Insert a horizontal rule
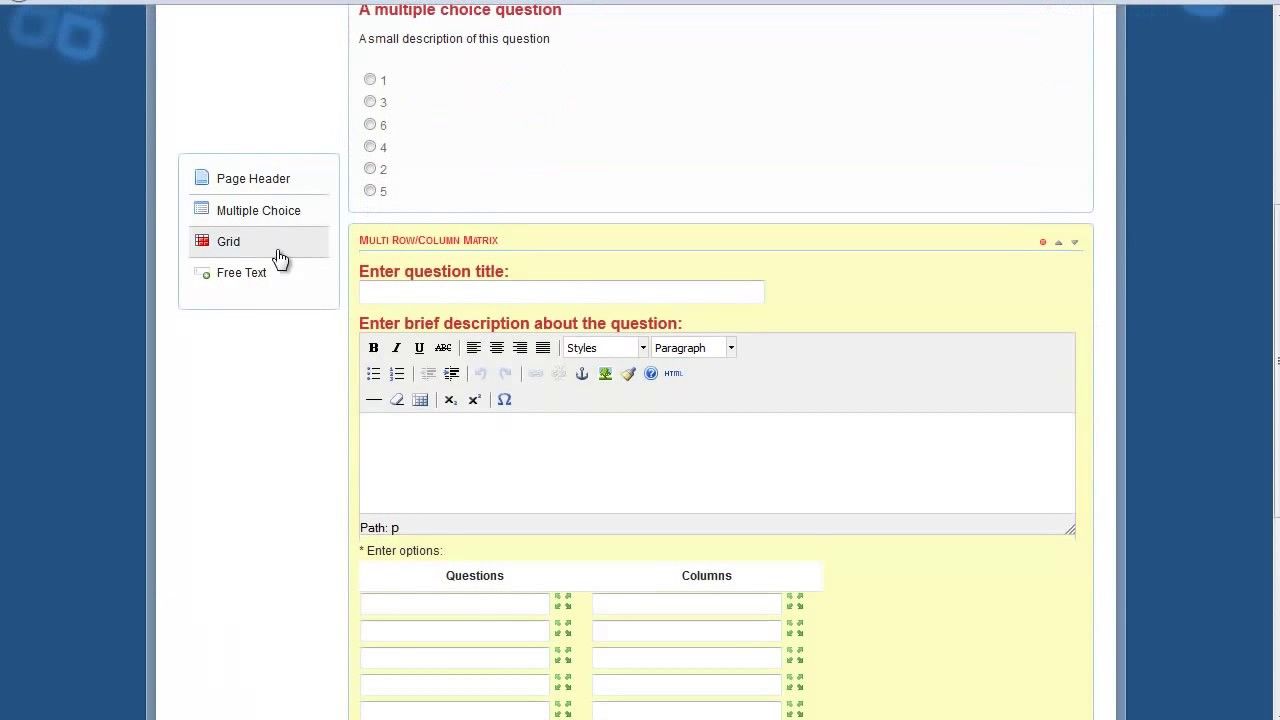 pos(373,400)
